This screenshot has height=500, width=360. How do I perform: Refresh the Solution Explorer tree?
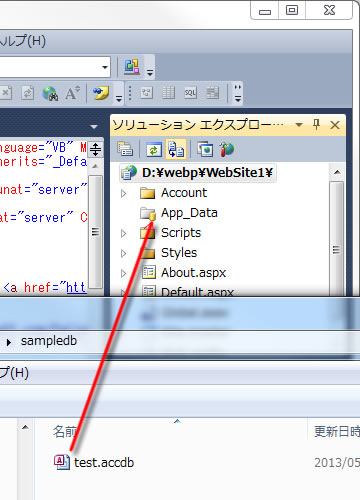[154, 149]
